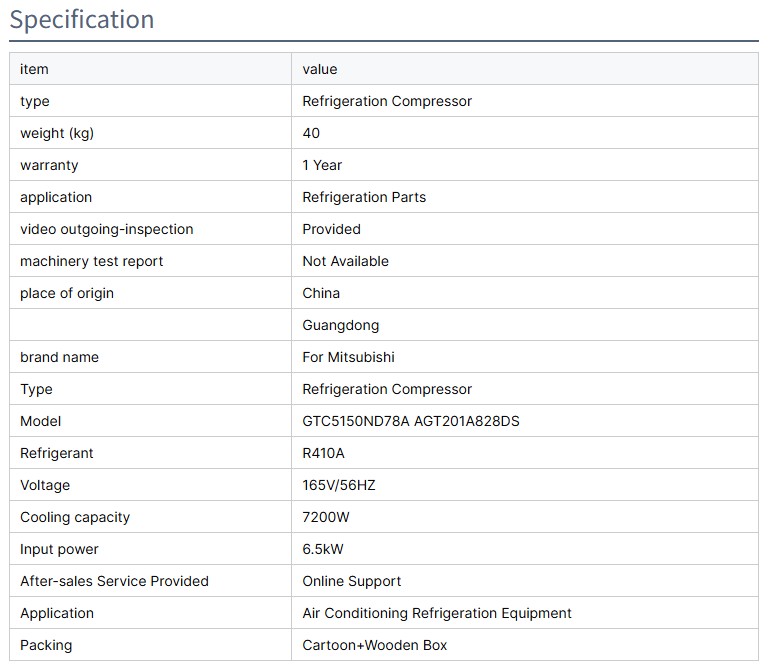Screen dimensions: 771x670
Task: Select the 'place of origin' label
Action: point(67,293)
